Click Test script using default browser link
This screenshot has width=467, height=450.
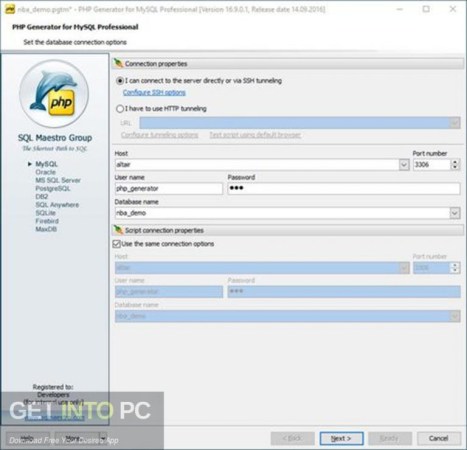[x=255, y=135]
